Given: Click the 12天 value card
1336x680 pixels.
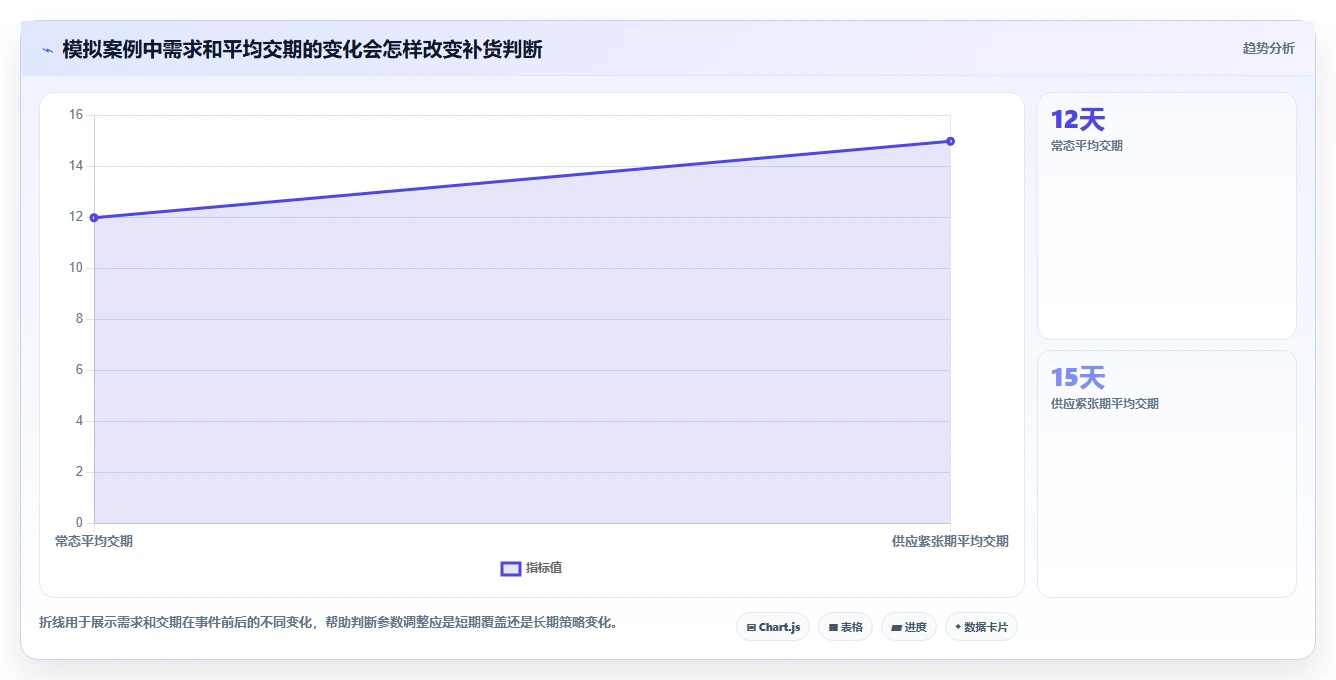Looking at the screenshot, I should (1166, 216).
